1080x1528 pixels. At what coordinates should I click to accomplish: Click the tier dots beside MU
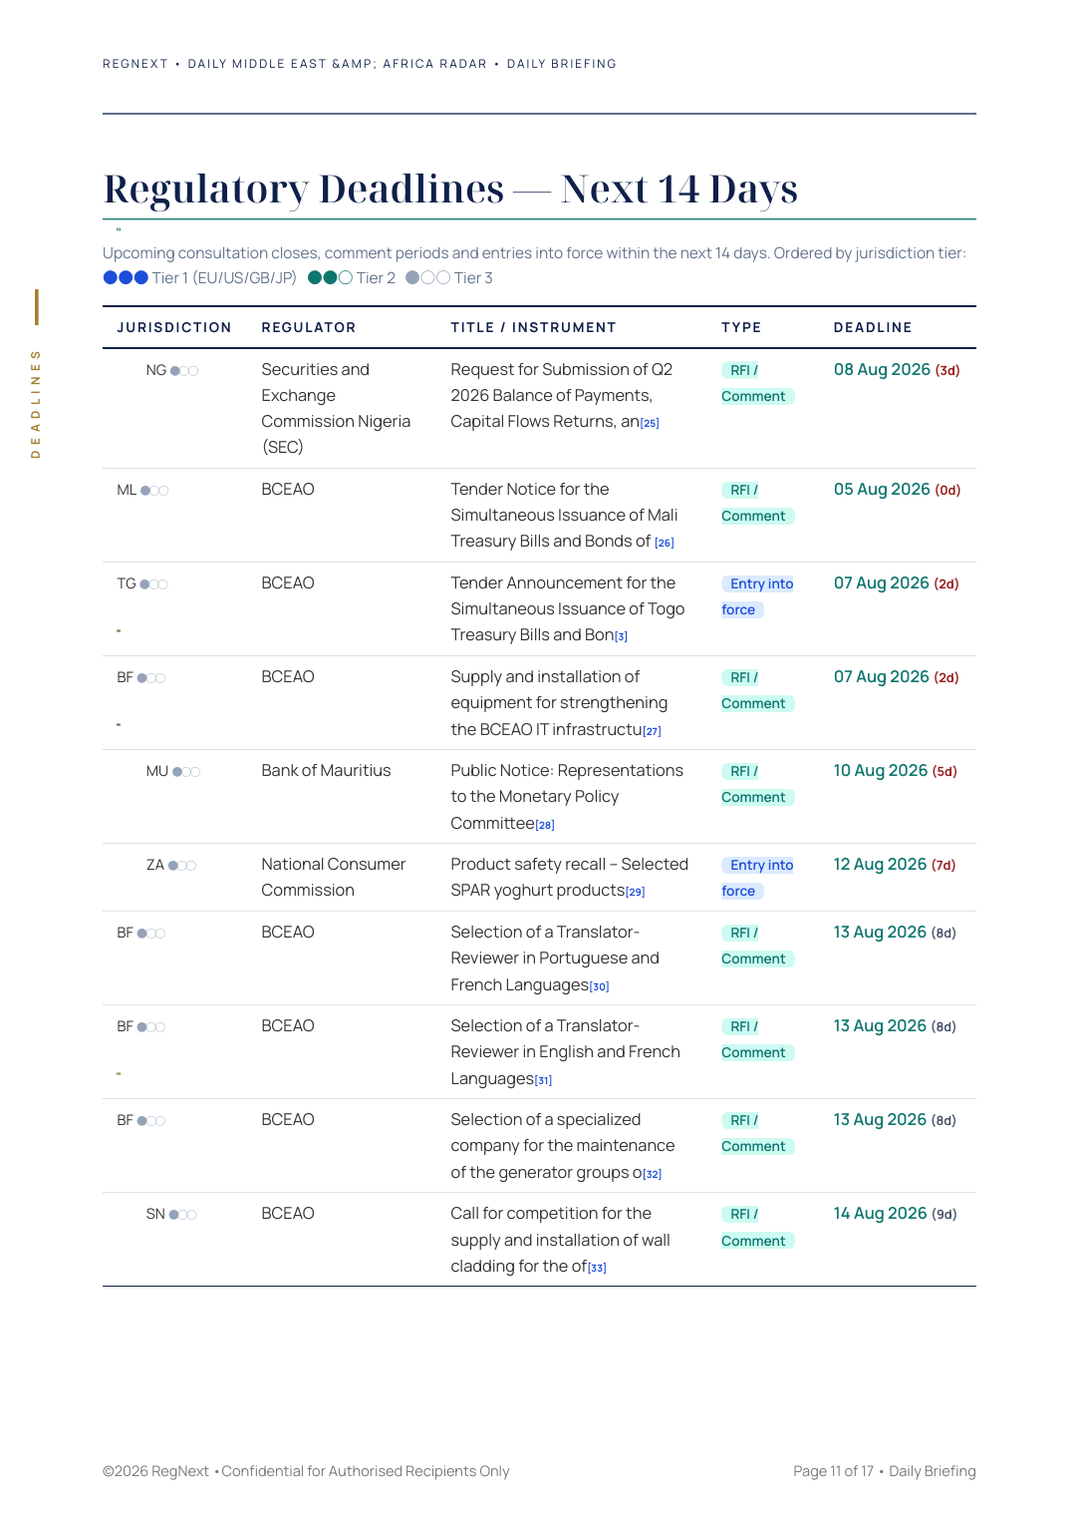[186, 772]
